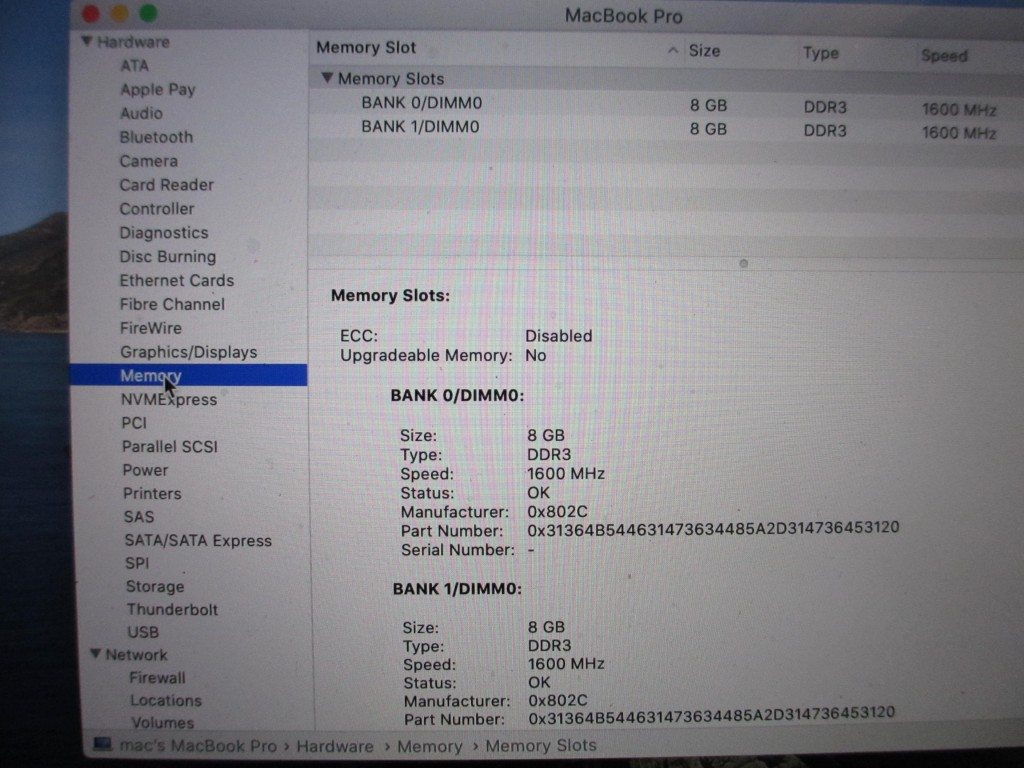Image resolution: width=1024 pixels, height=768 pixels.
Task: Click the BANK 0/DIMM0 Manufacturer 0x802C value
Action: pyautogui.click(x=557, y=512)
